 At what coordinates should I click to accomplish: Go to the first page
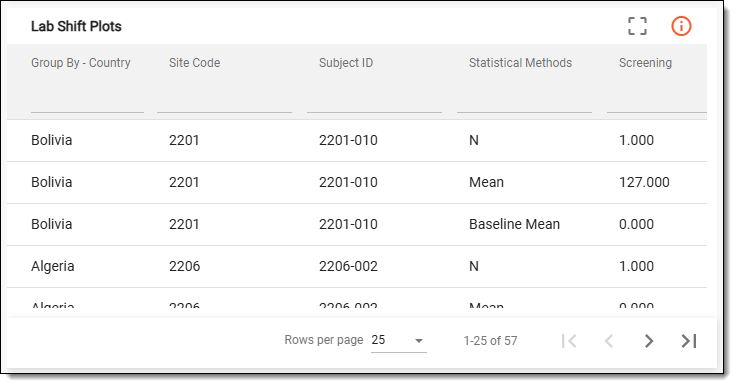[569, 341]
